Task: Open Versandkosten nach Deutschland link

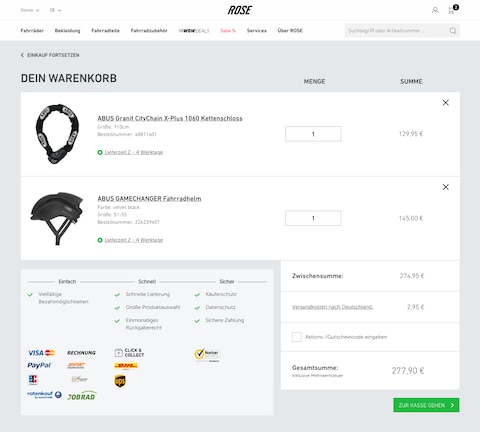Action: [x=332, y=307]
